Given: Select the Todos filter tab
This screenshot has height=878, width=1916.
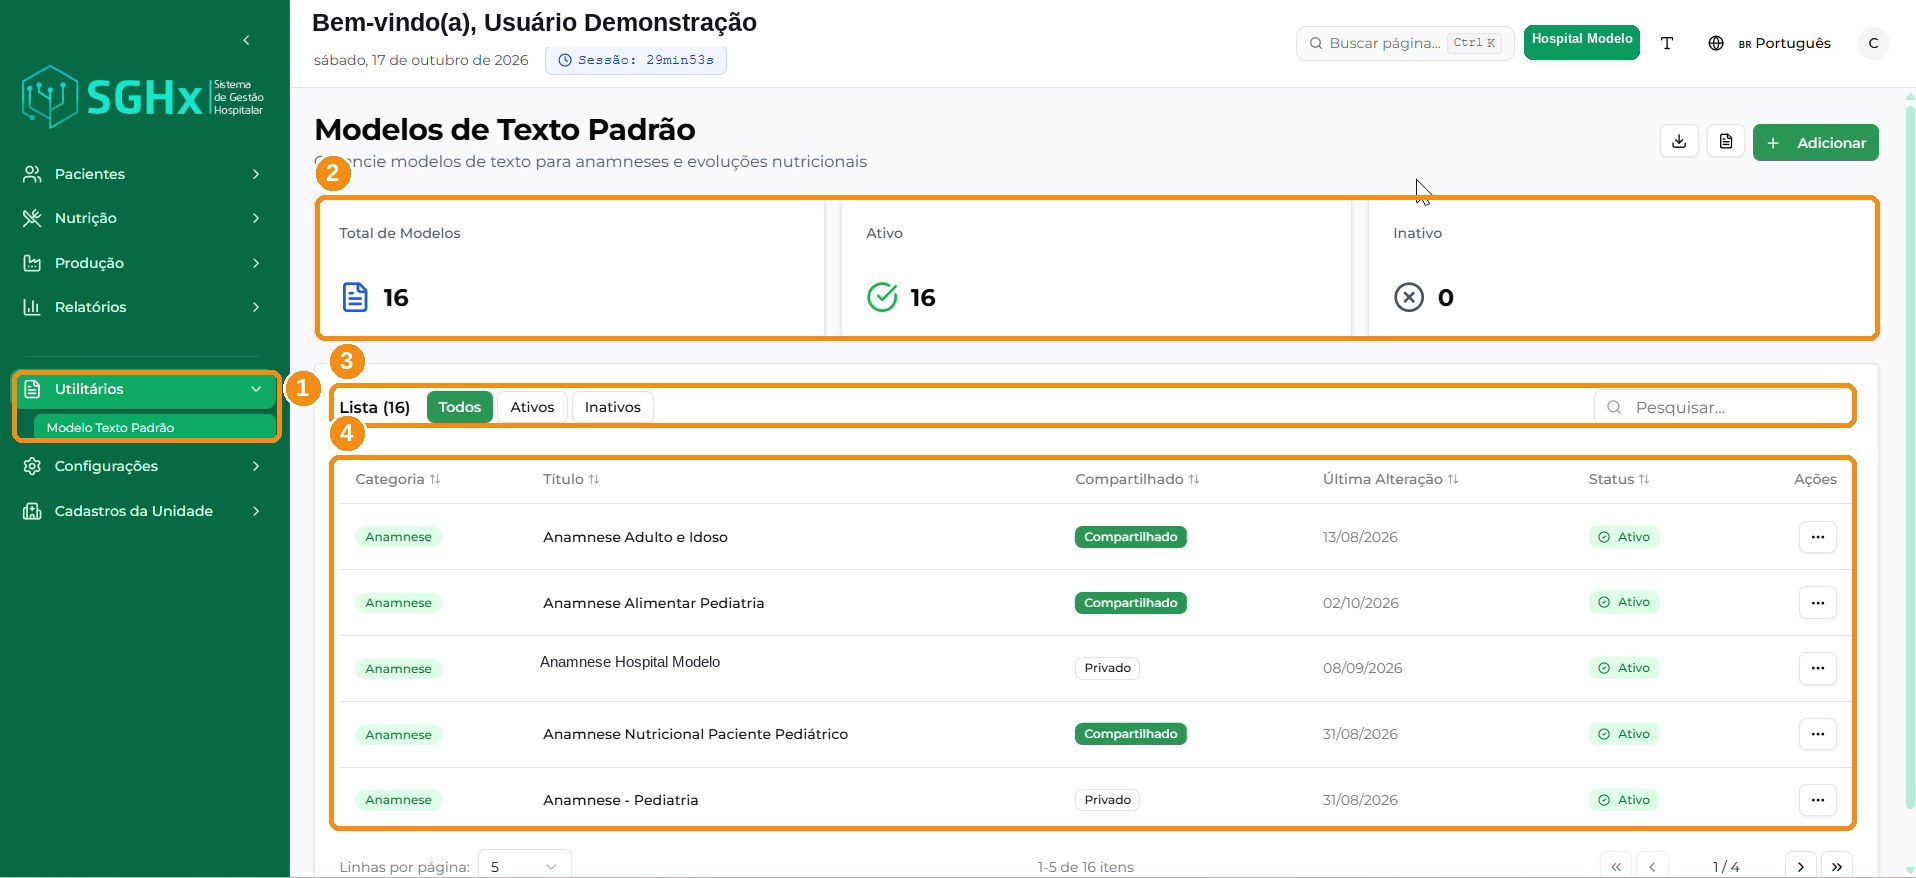Looking at the screenshot, I should pos(460,407).
